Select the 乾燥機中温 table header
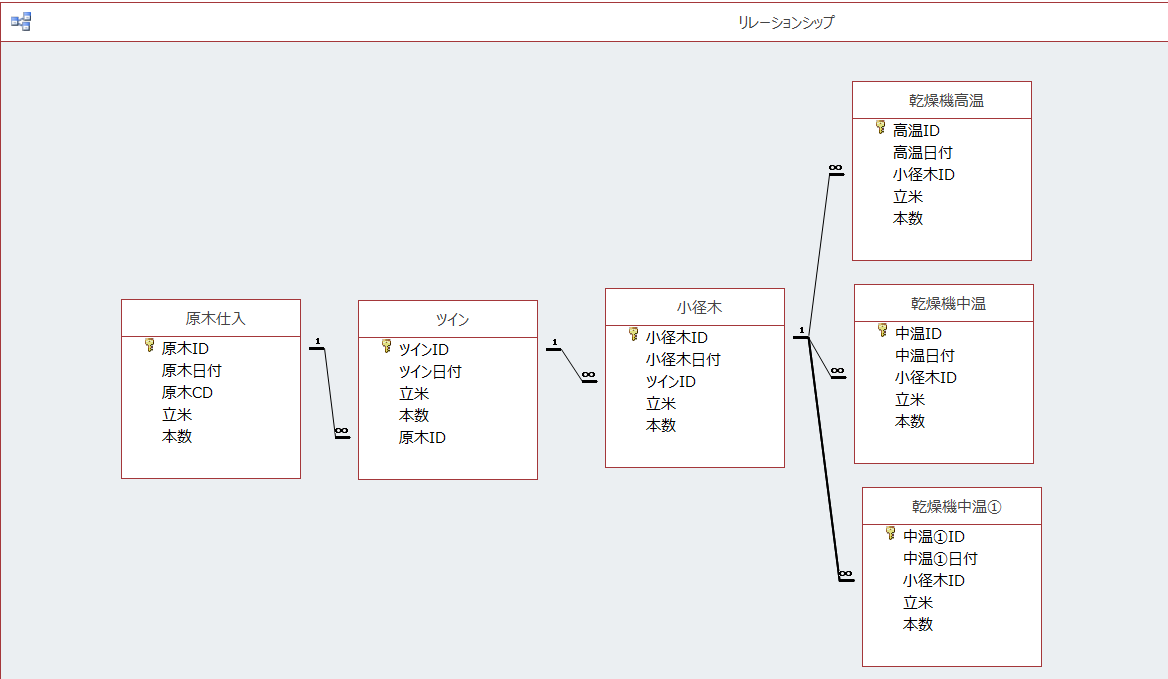 944,303
